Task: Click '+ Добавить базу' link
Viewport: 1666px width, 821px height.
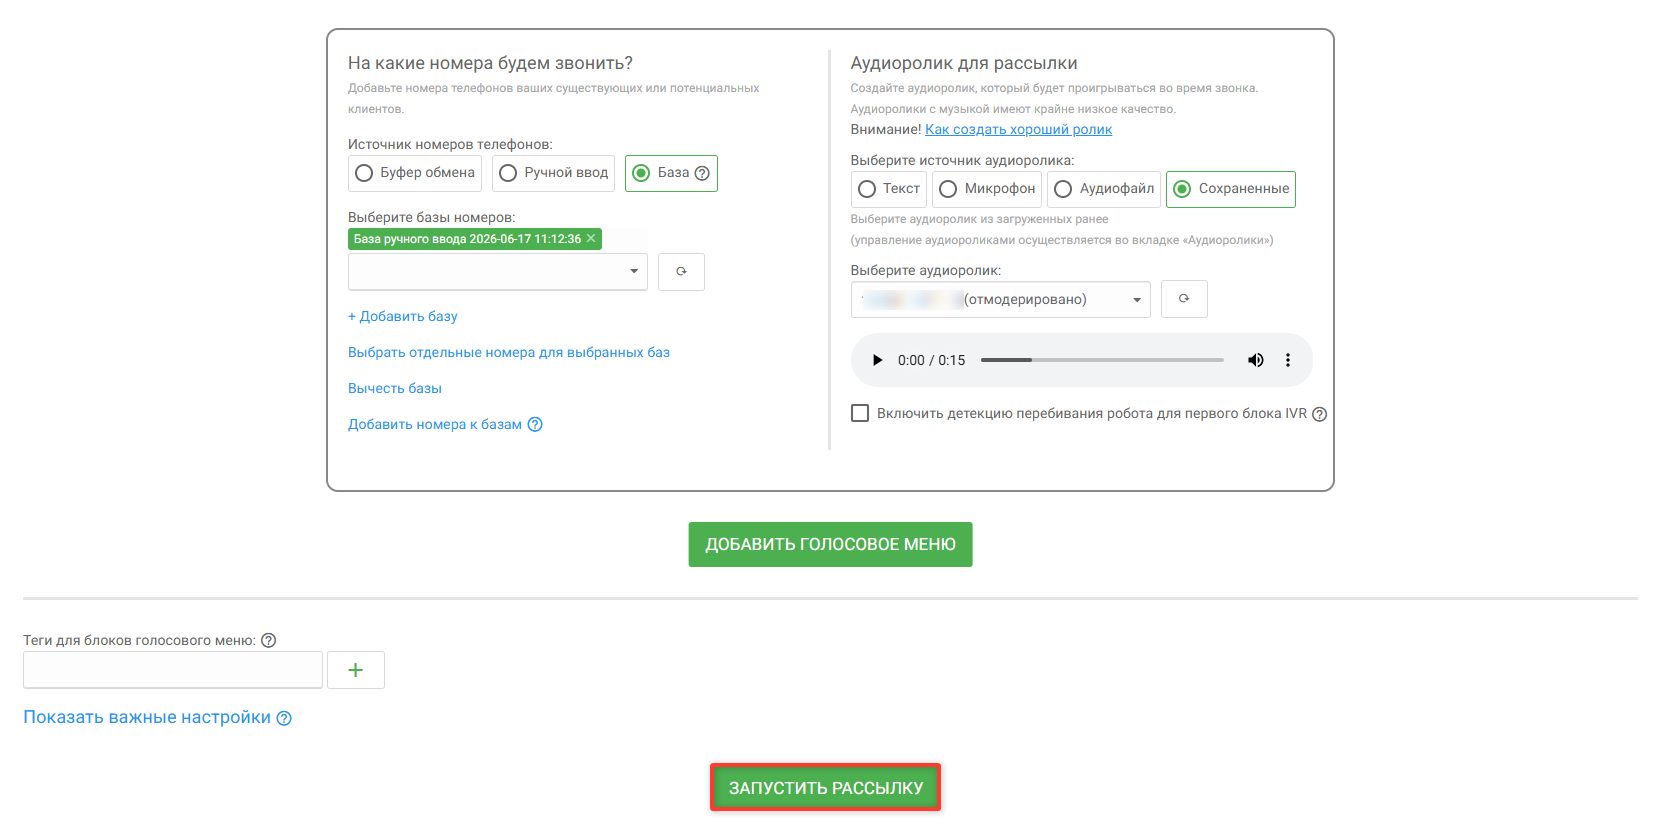Action: click(402, 316)
